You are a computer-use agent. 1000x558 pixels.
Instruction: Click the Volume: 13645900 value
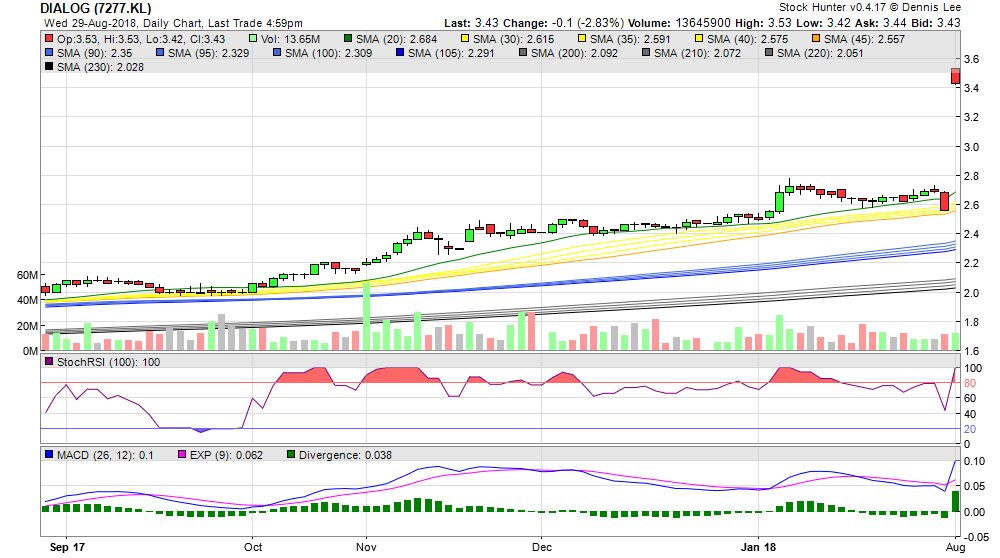pyautogui.click(x=680, y=23)
